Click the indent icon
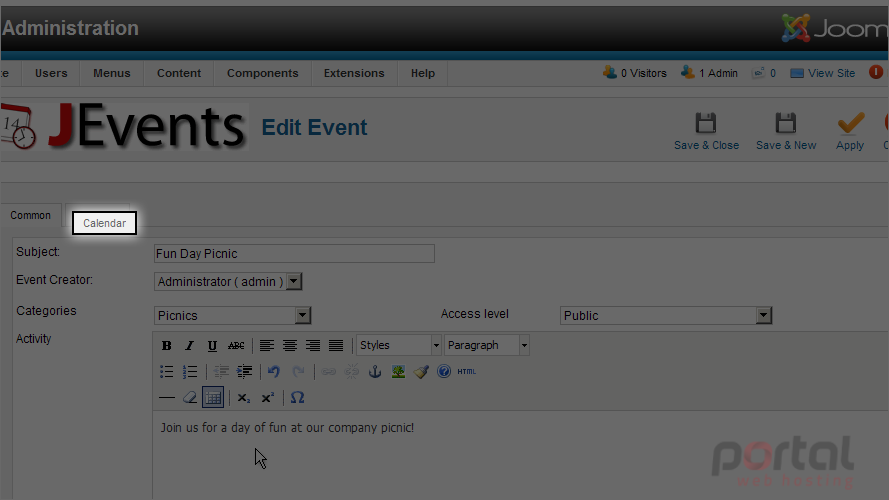 (x=244, y=372)
